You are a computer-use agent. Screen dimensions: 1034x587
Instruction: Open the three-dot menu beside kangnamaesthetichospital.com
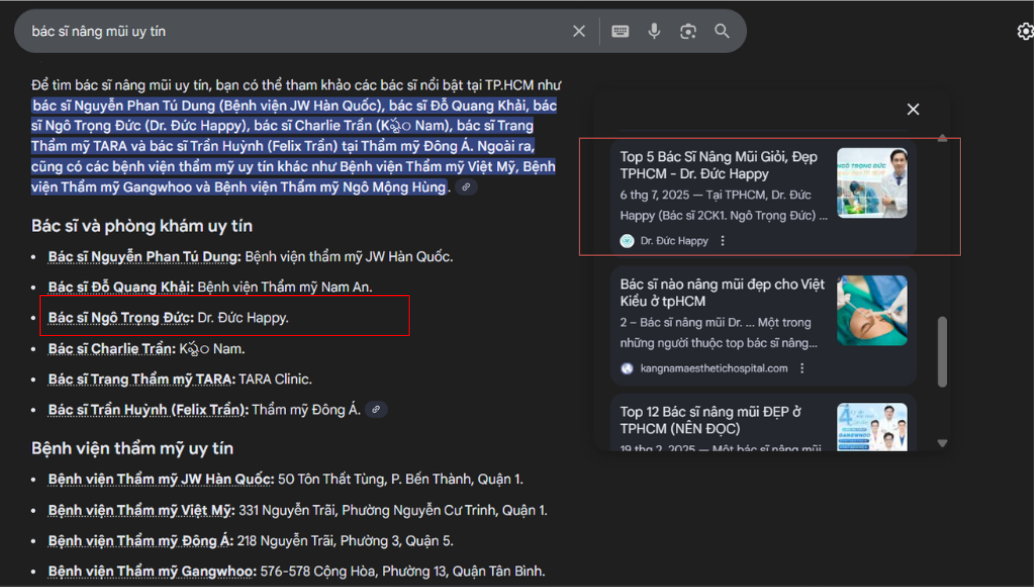point(802,368)
